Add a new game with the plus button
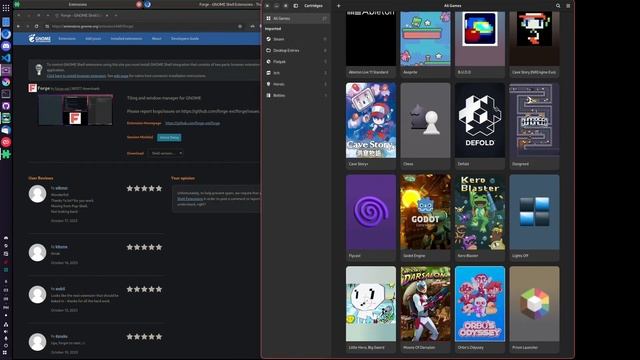The width and height of the screenshot is (640, 360). pos(338,6)
